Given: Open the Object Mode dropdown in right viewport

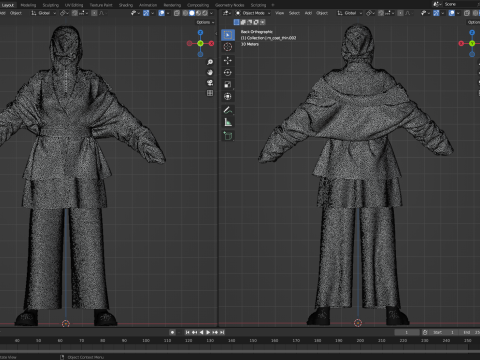Looking at the screenshot, I should pos(253,13).
